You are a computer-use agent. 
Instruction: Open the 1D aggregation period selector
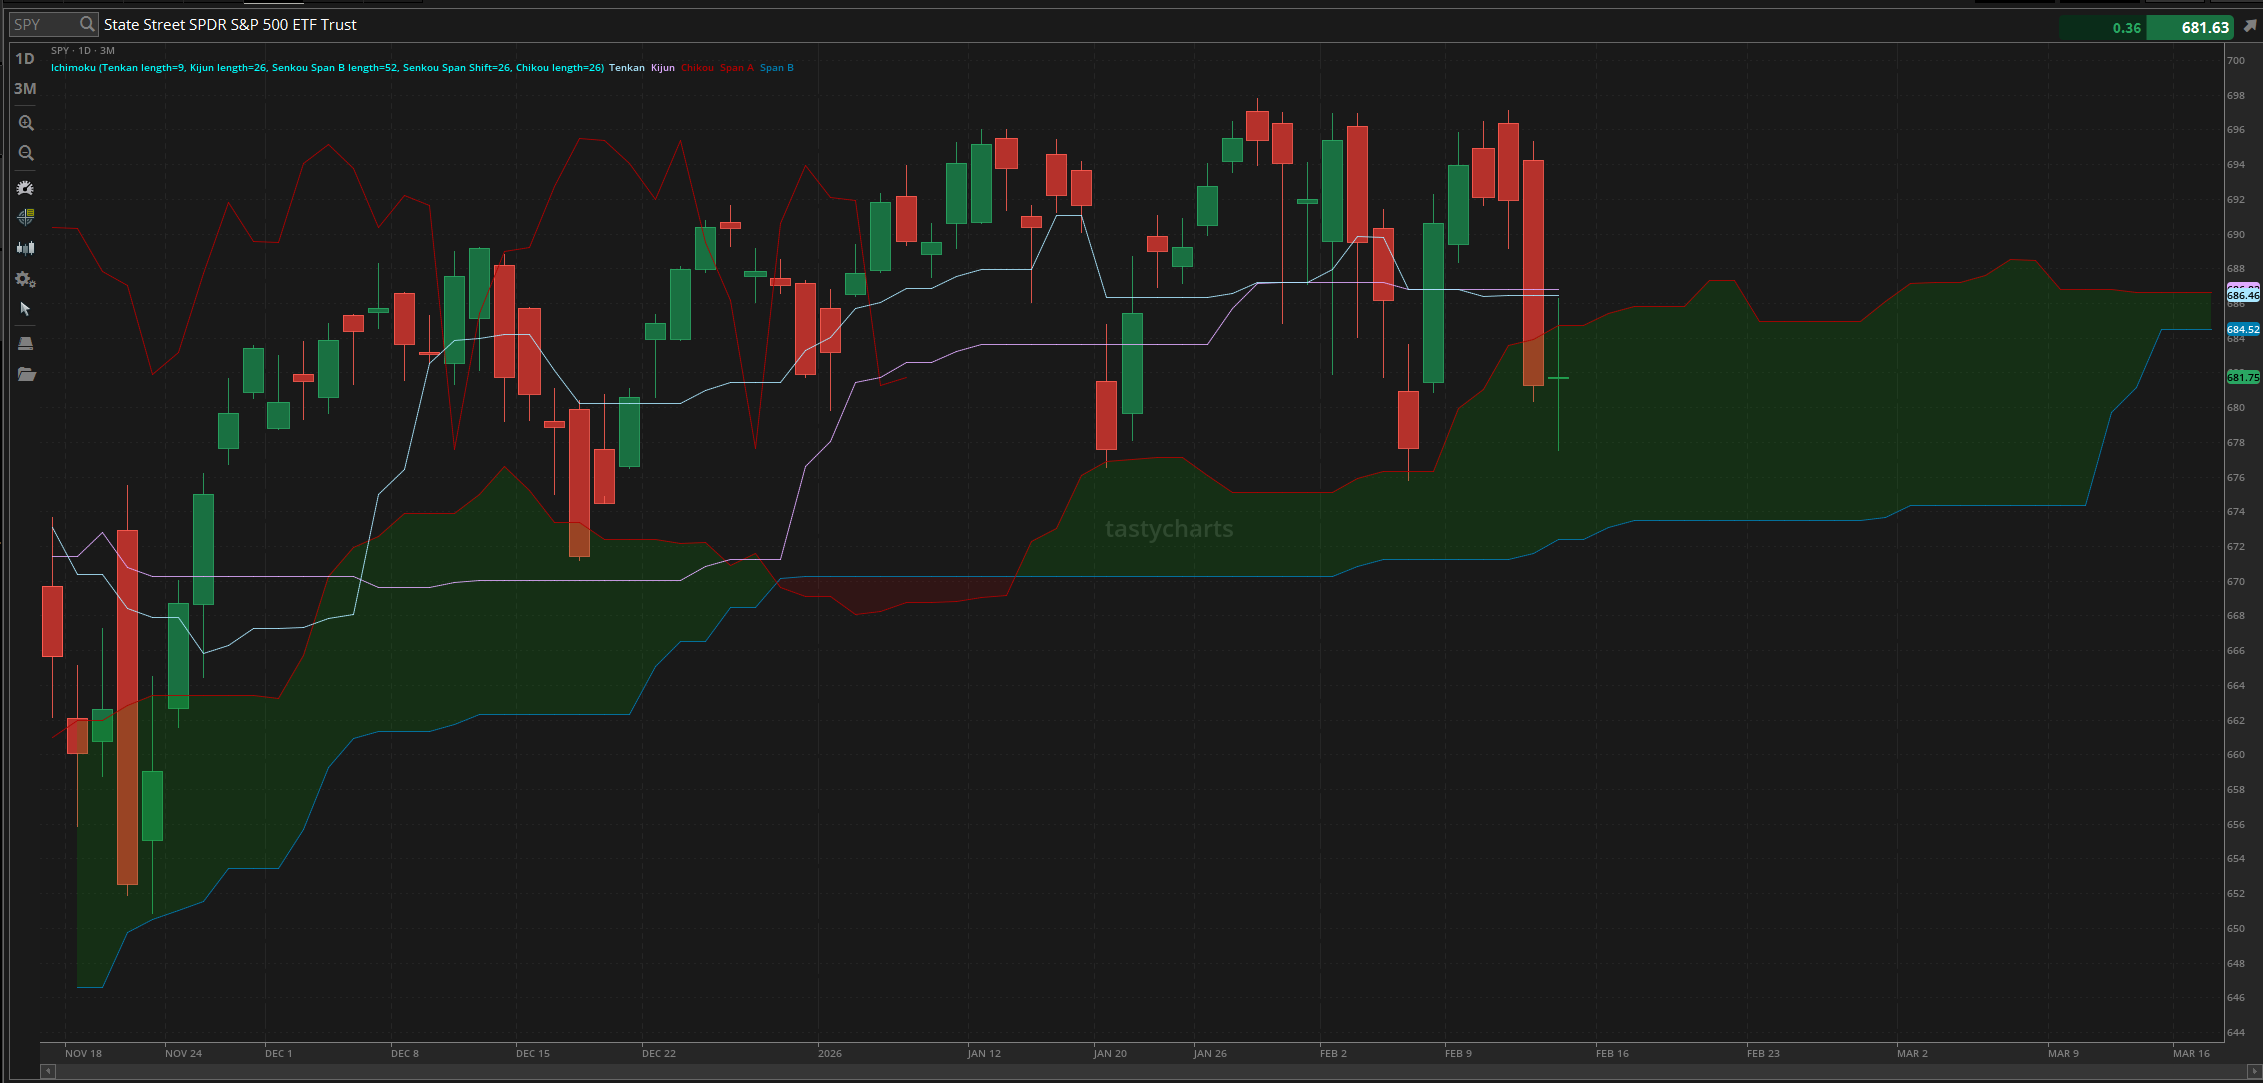click(25, 59)
